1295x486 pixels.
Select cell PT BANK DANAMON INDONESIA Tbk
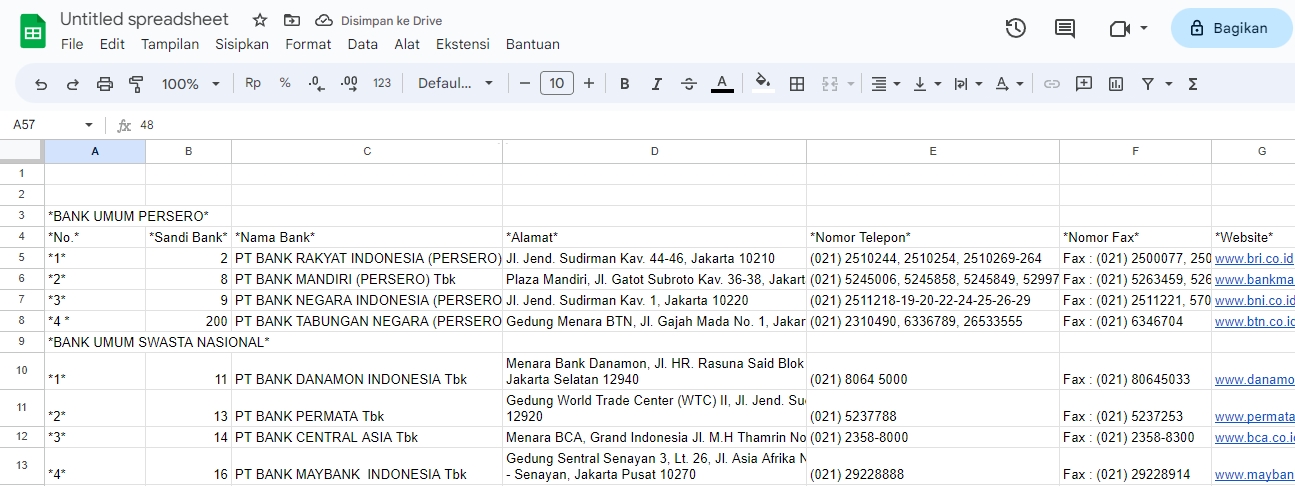coord(367,370)
